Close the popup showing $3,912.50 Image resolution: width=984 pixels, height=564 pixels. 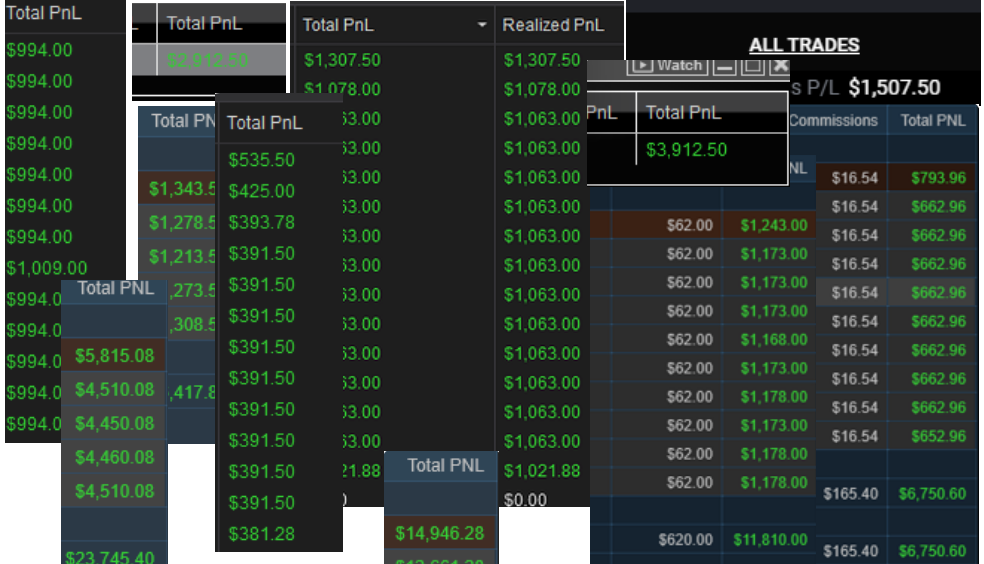coord(778,66)
